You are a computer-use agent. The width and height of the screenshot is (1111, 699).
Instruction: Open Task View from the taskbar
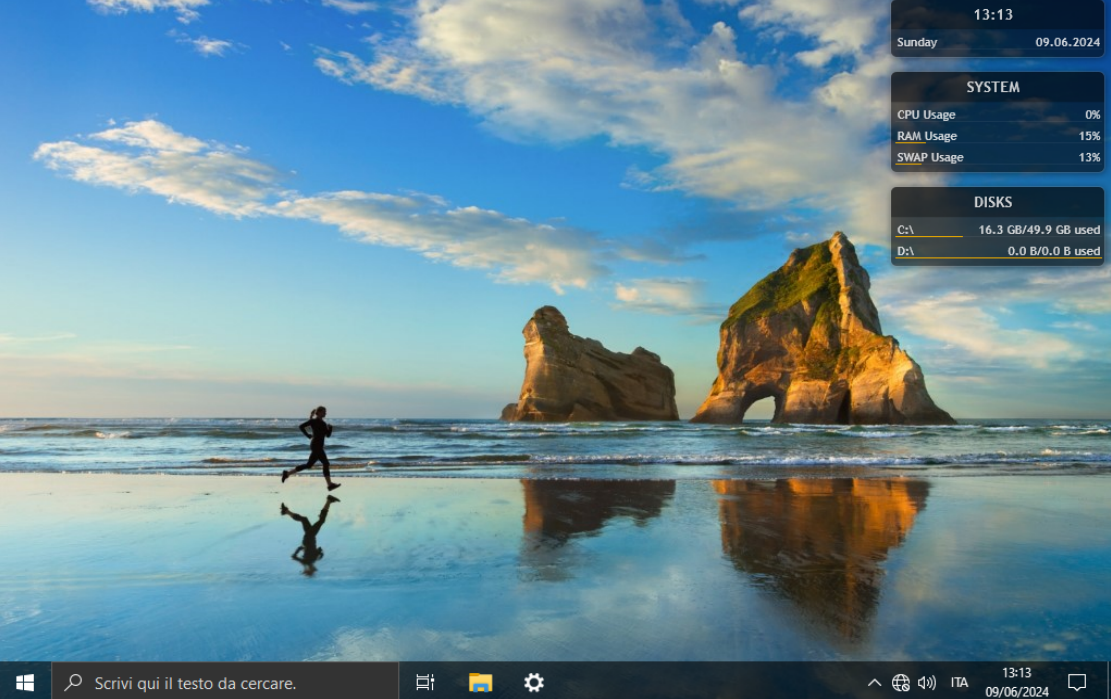425,682
